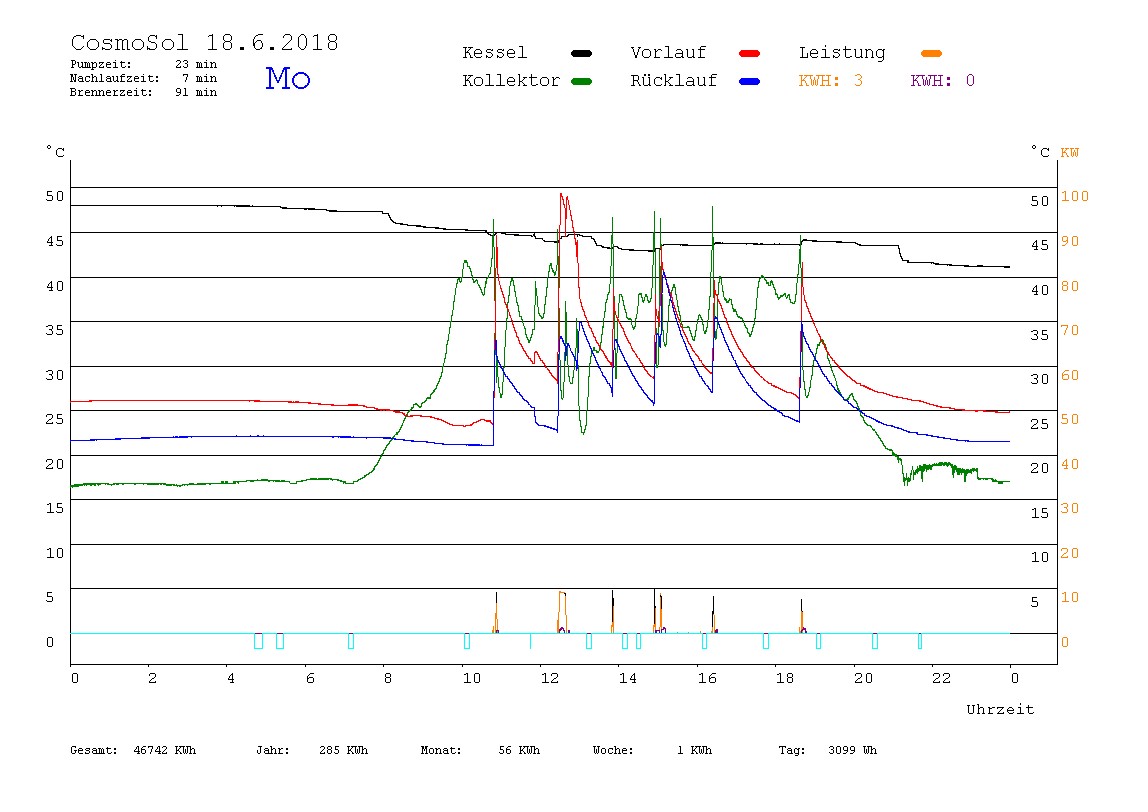Screen dimensions: 1148x812
Task: Click the yearly value '285 KWh'
Action: point(344,750)
